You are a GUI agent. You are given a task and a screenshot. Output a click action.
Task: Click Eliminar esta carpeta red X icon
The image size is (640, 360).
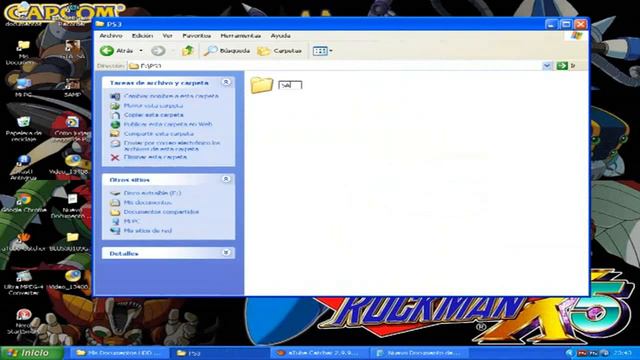[x=115, y=157]
